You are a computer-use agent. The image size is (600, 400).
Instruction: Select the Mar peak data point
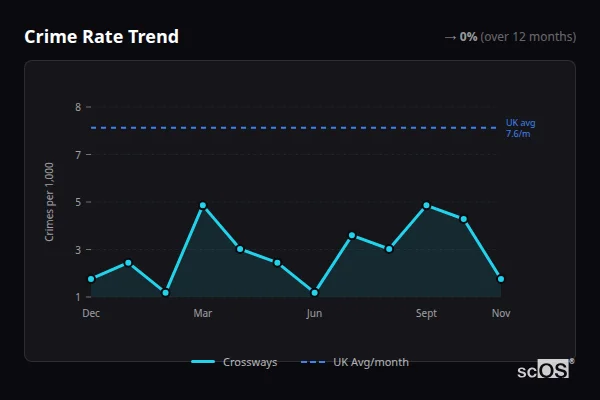click(x=203, y=206)
